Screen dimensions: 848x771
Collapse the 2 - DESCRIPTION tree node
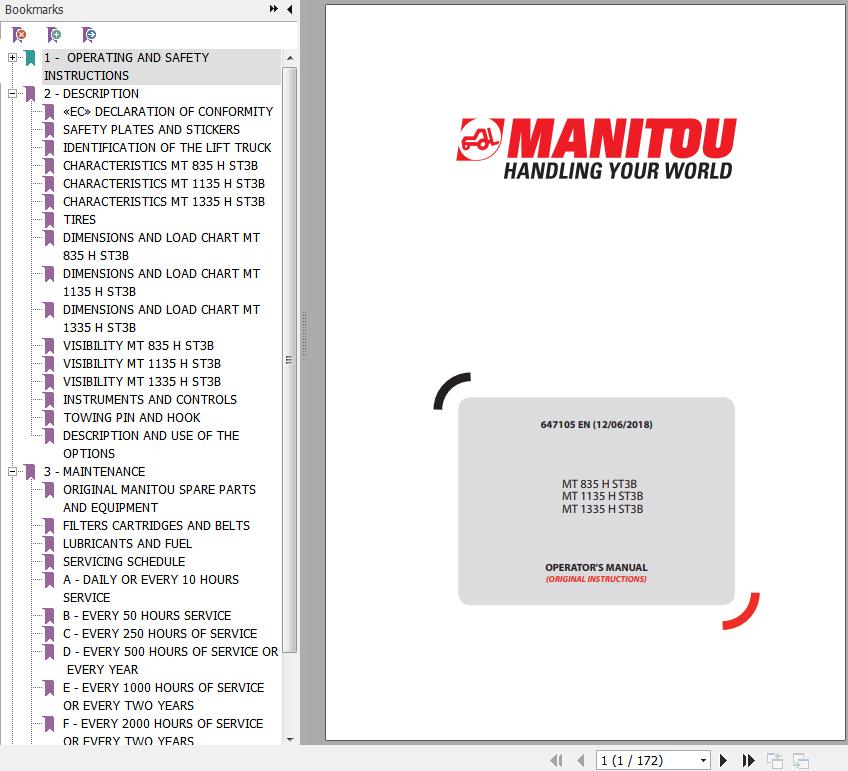(x=12, y=94)
